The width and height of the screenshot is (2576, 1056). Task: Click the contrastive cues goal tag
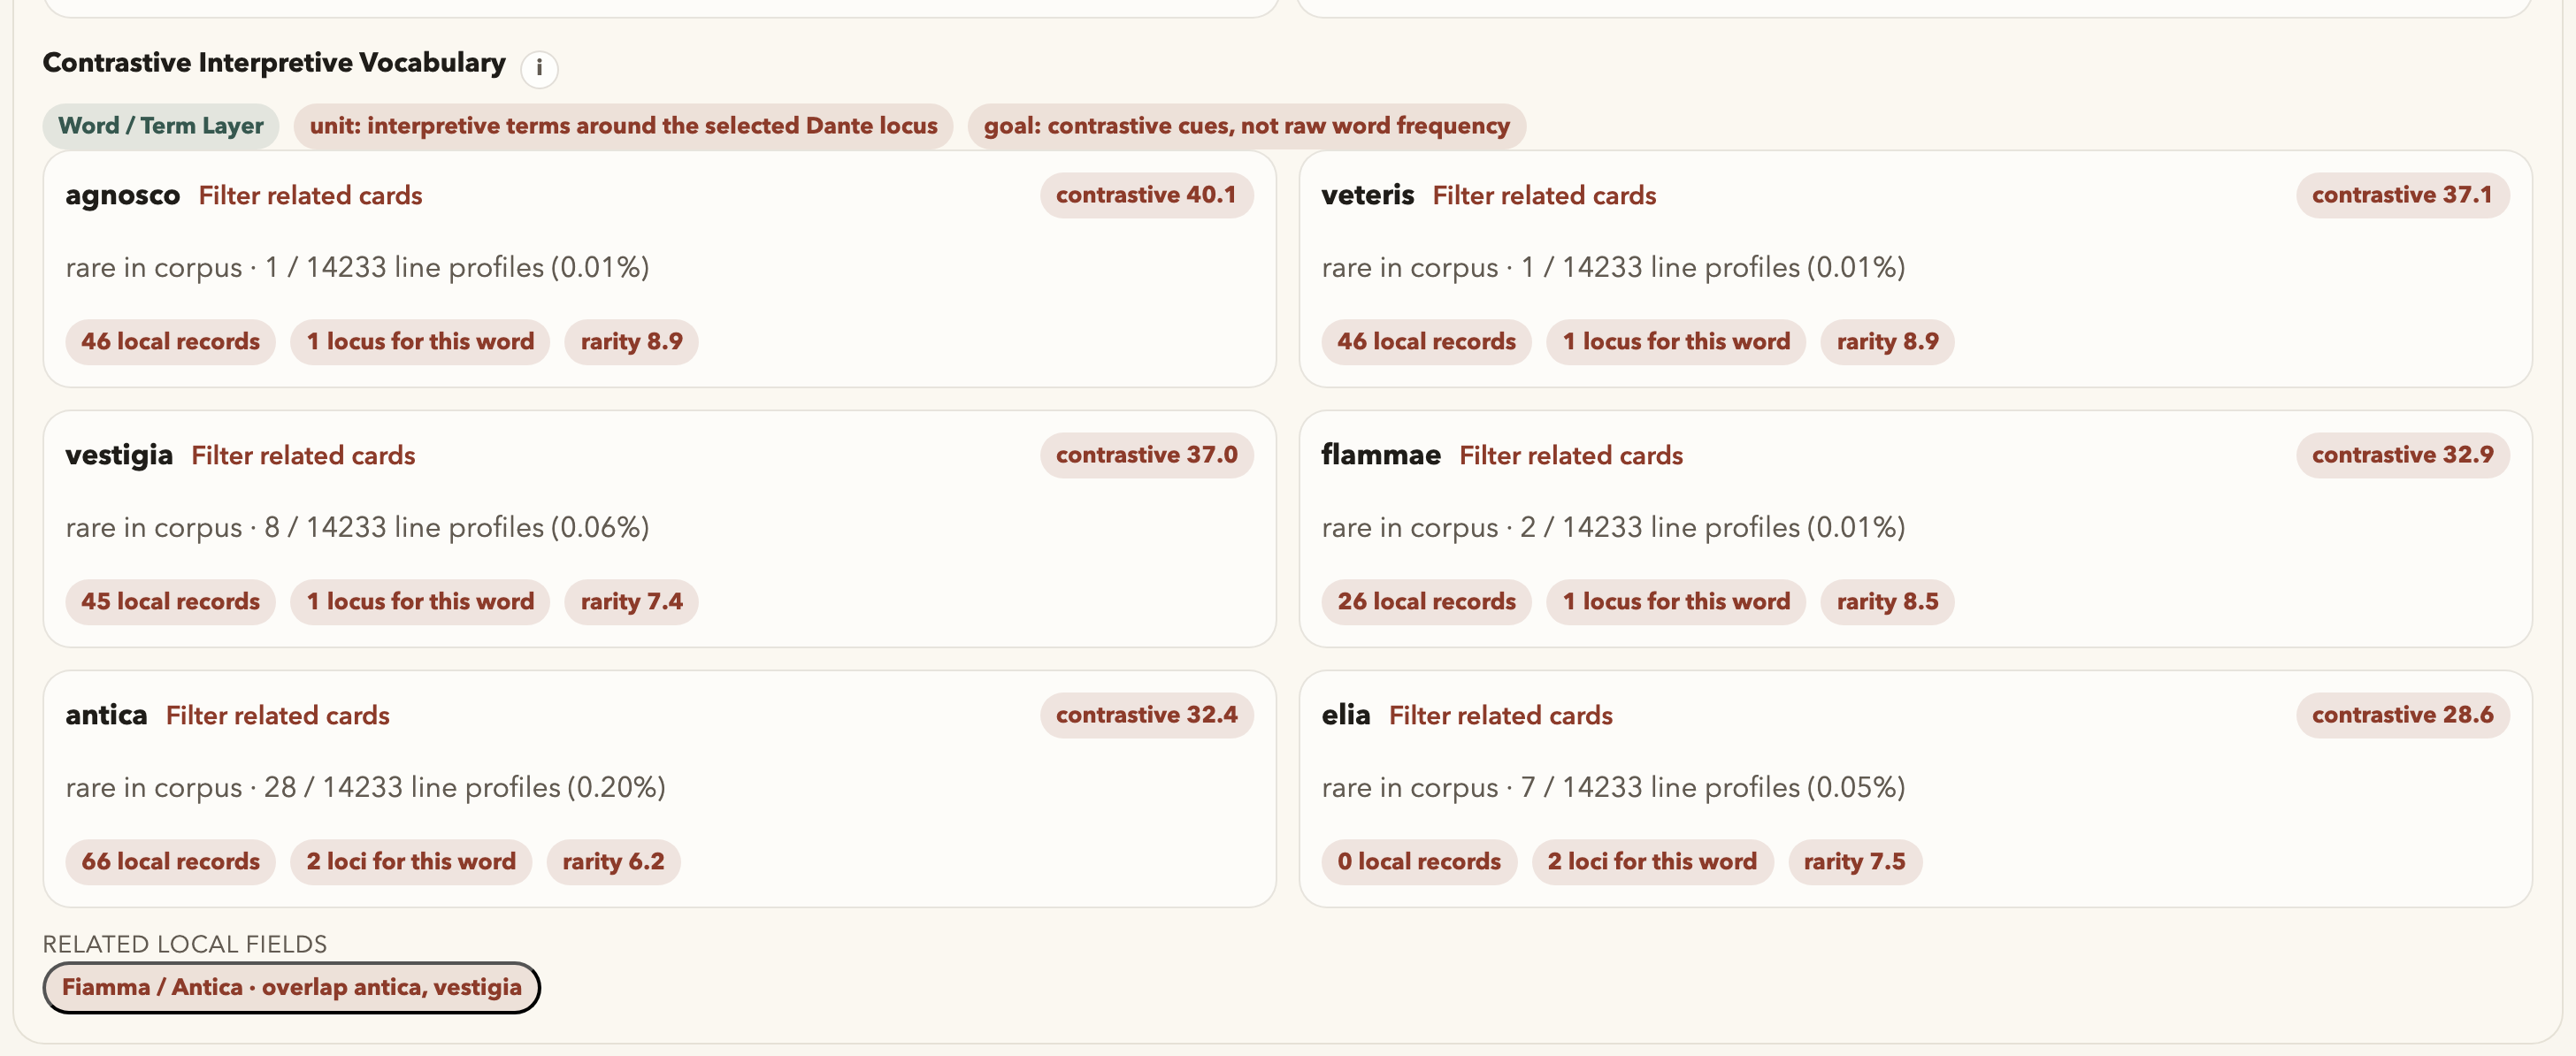coord(1246,126)
